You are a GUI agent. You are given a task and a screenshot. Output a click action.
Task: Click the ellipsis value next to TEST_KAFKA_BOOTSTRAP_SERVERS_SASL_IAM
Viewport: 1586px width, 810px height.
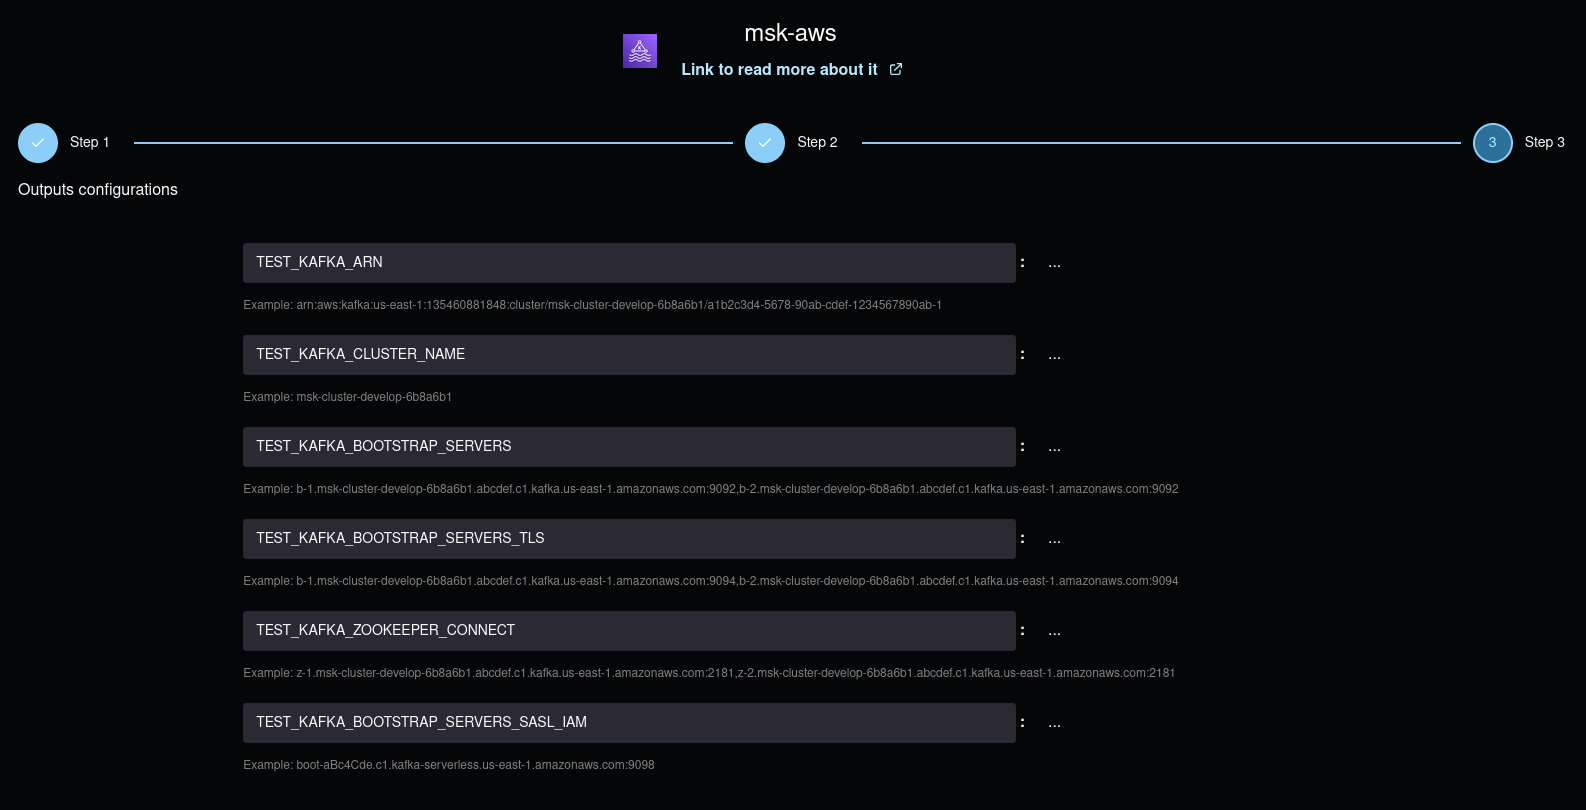1054,724
